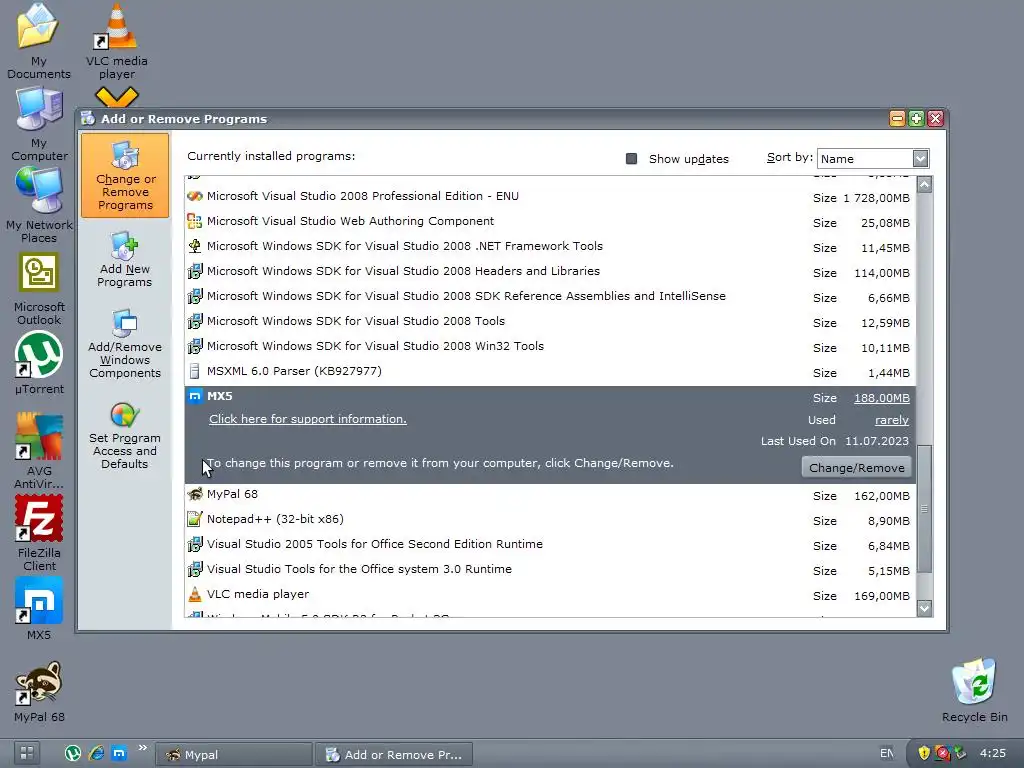Click the EN language indicator

(886, 753)
